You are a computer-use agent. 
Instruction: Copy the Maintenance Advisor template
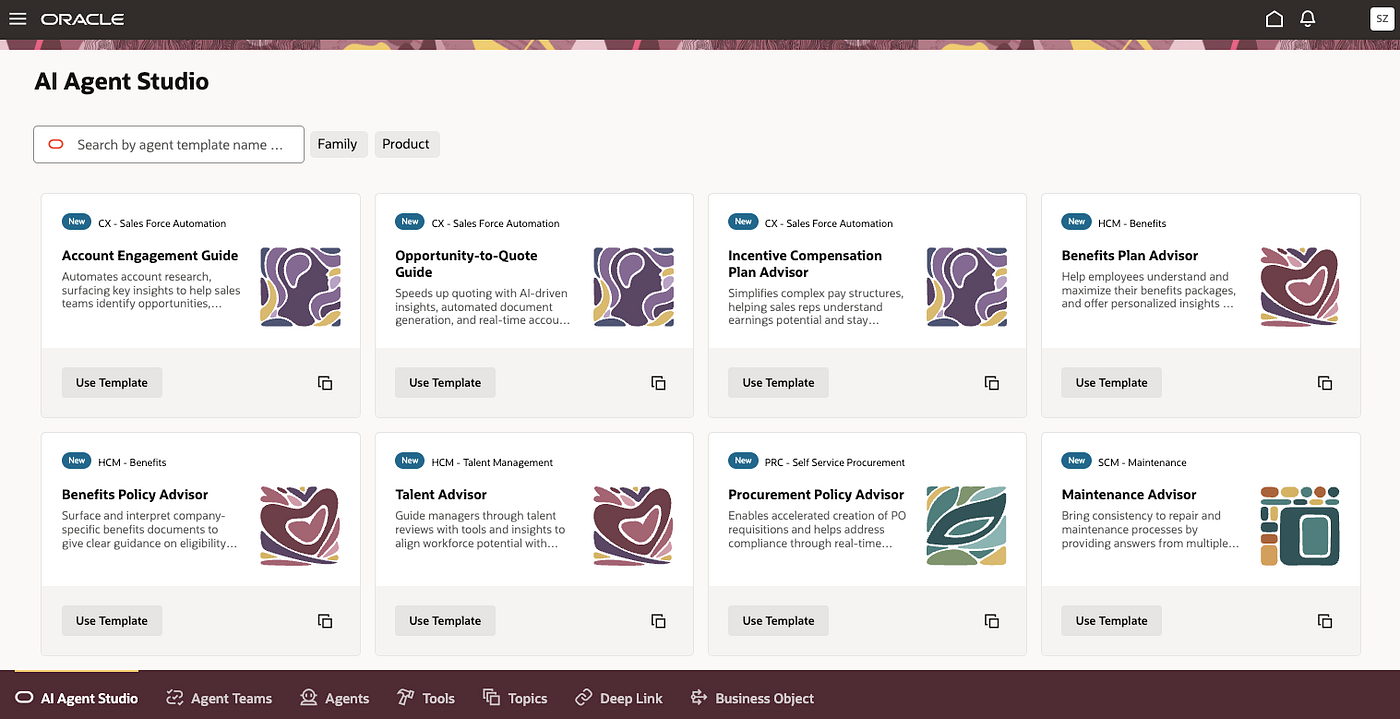click(1325, 621)
